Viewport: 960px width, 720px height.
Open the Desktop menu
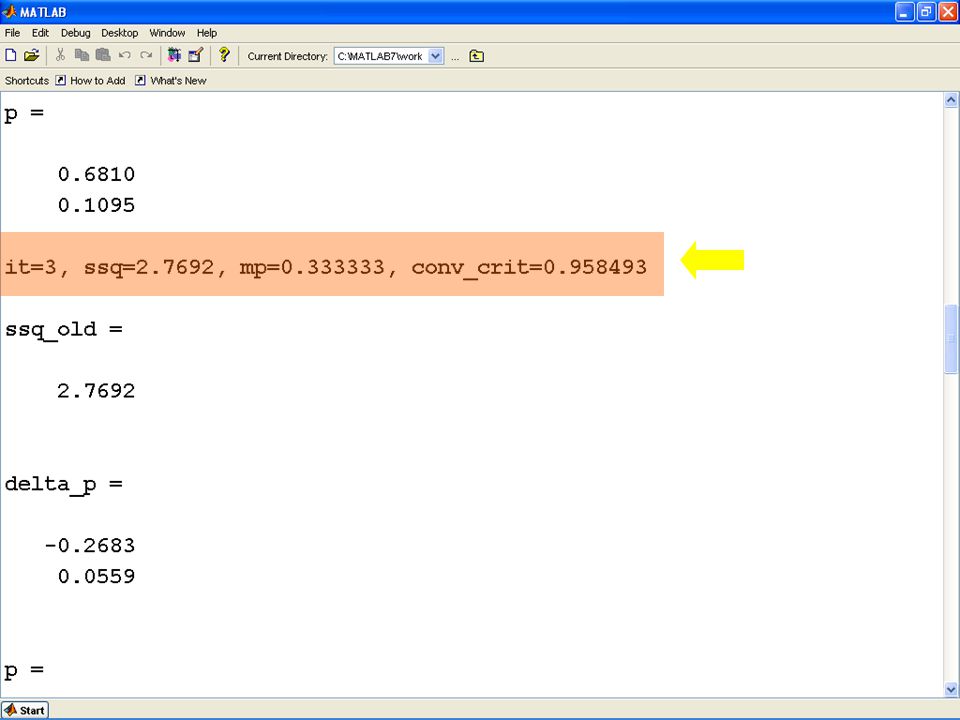(119, 33)
